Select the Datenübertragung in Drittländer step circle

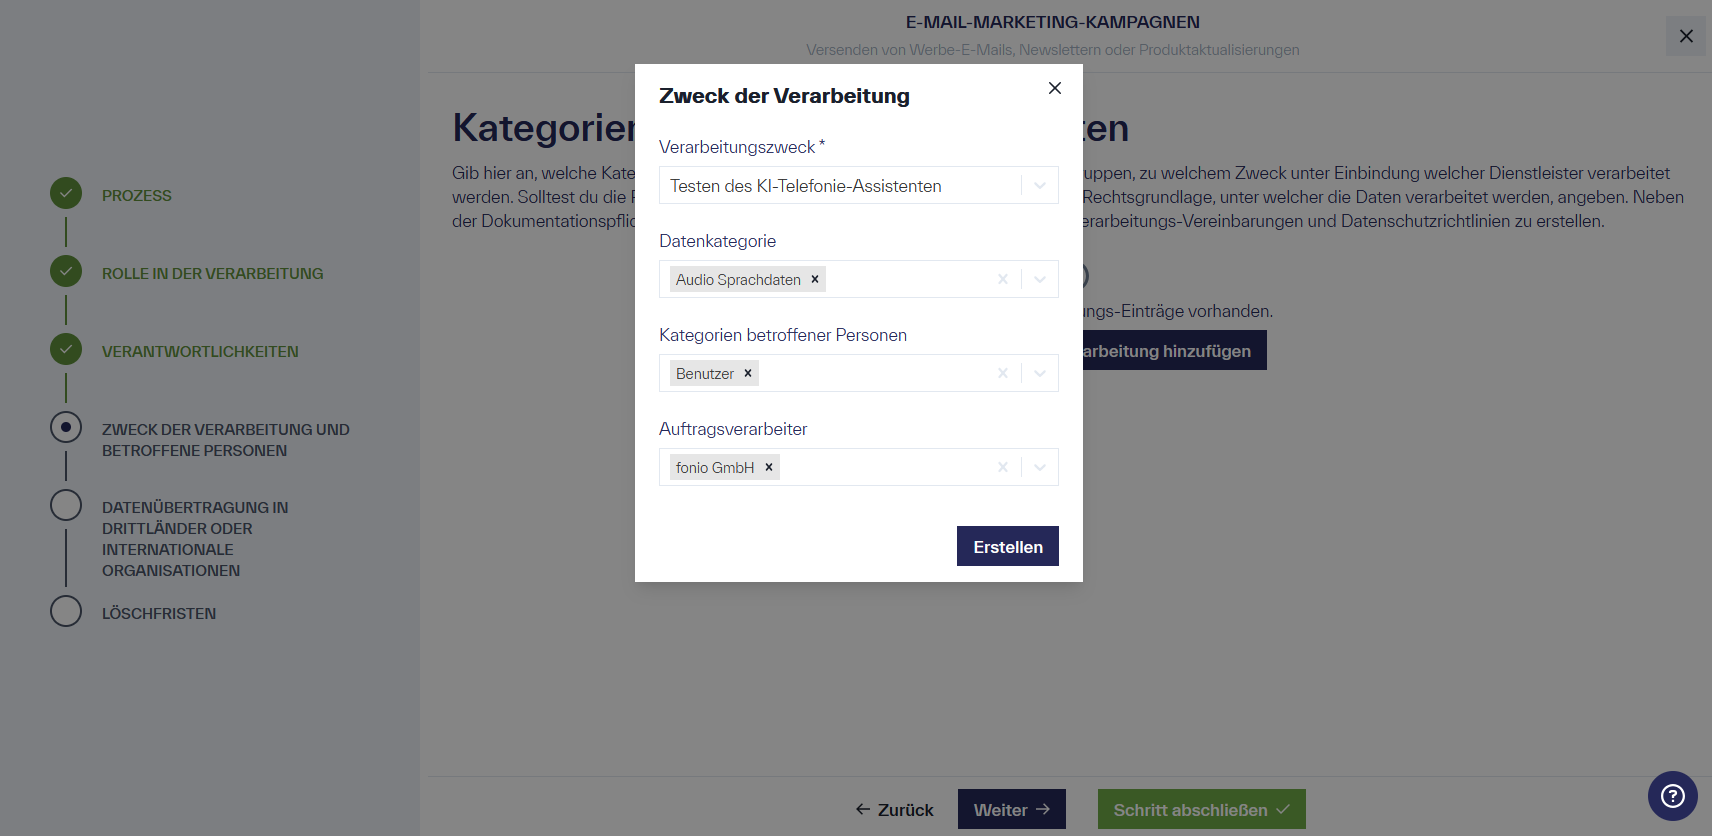(65, 505)
